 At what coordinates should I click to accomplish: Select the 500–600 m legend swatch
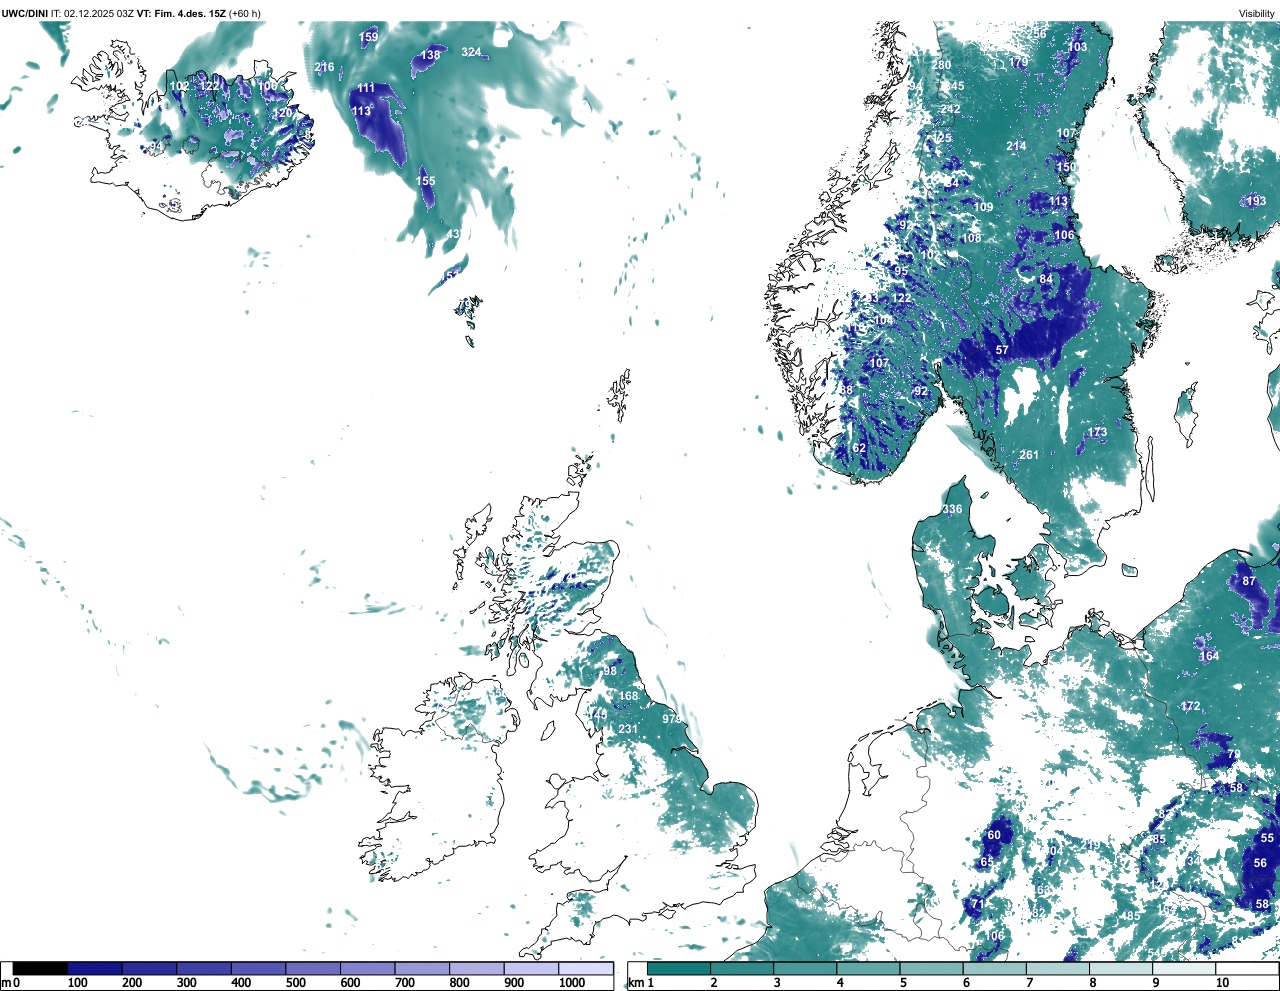pos(313,968)
